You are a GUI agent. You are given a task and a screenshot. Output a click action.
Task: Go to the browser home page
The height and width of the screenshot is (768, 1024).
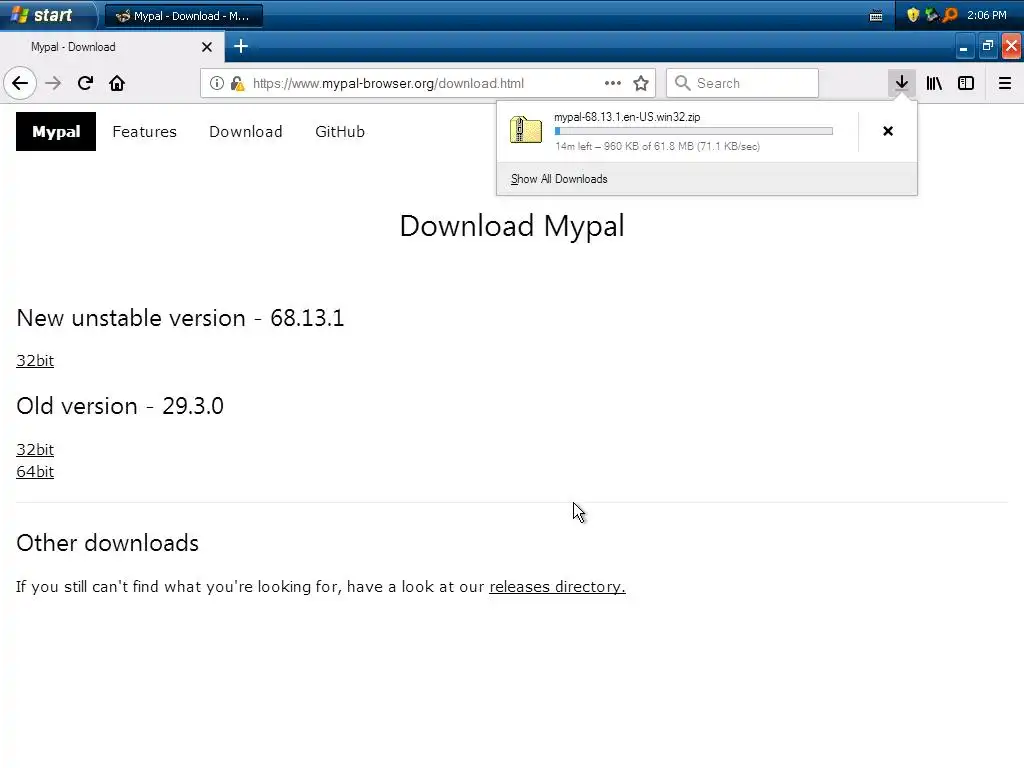[117, 84]
